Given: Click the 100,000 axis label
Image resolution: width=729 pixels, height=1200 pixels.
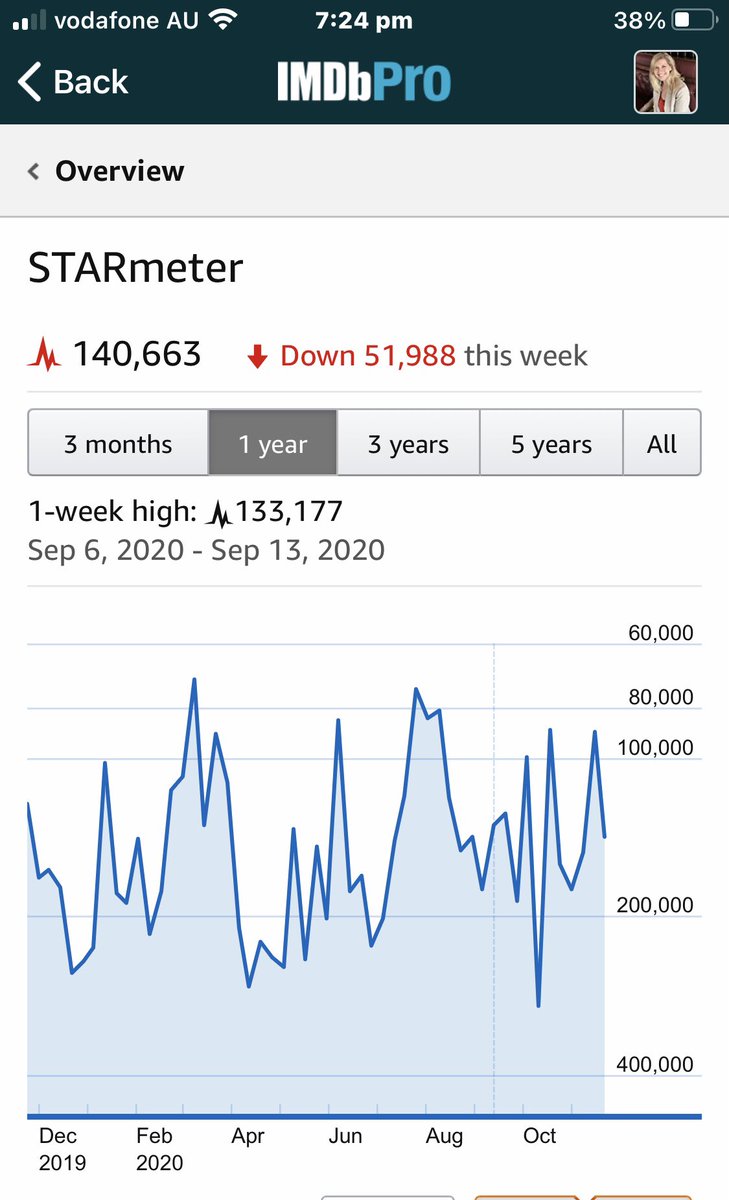Looking at the screenshot, I should tap(656, 748).
